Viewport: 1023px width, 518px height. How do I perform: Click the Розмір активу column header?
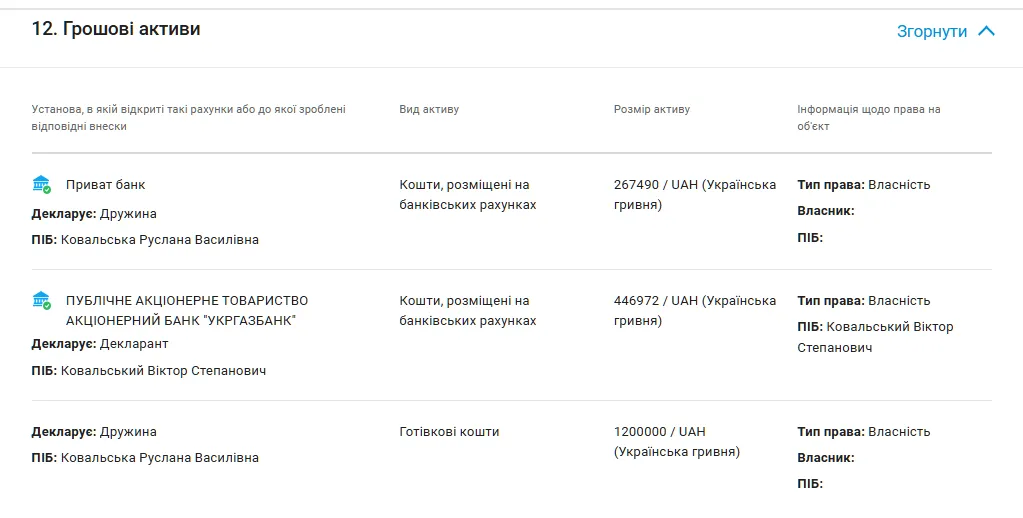coord(651,109)
